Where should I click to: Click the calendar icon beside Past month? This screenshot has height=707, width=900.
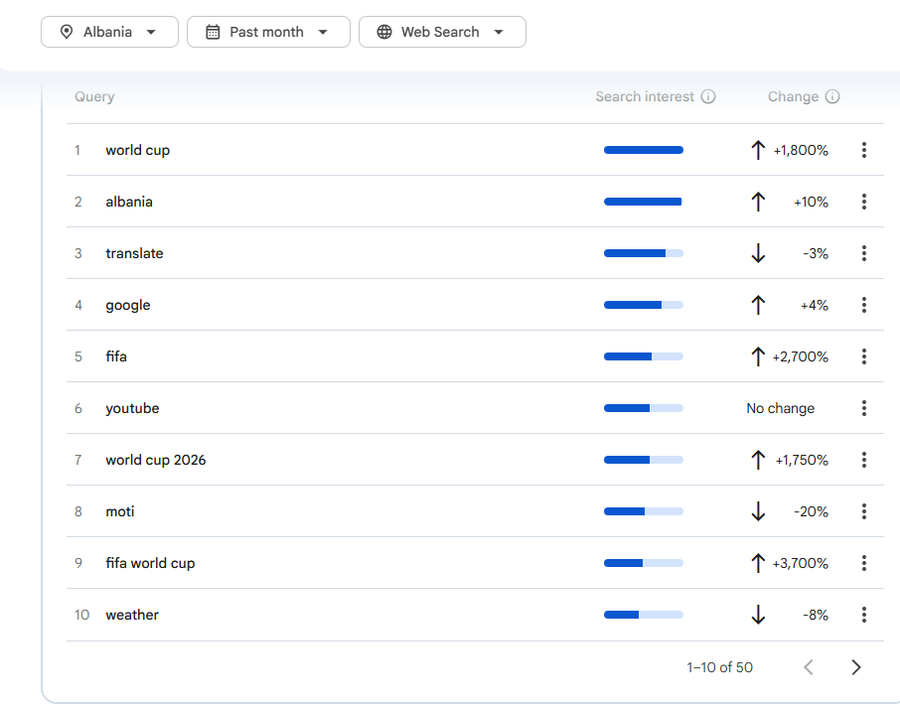click(x=212, y=32)
